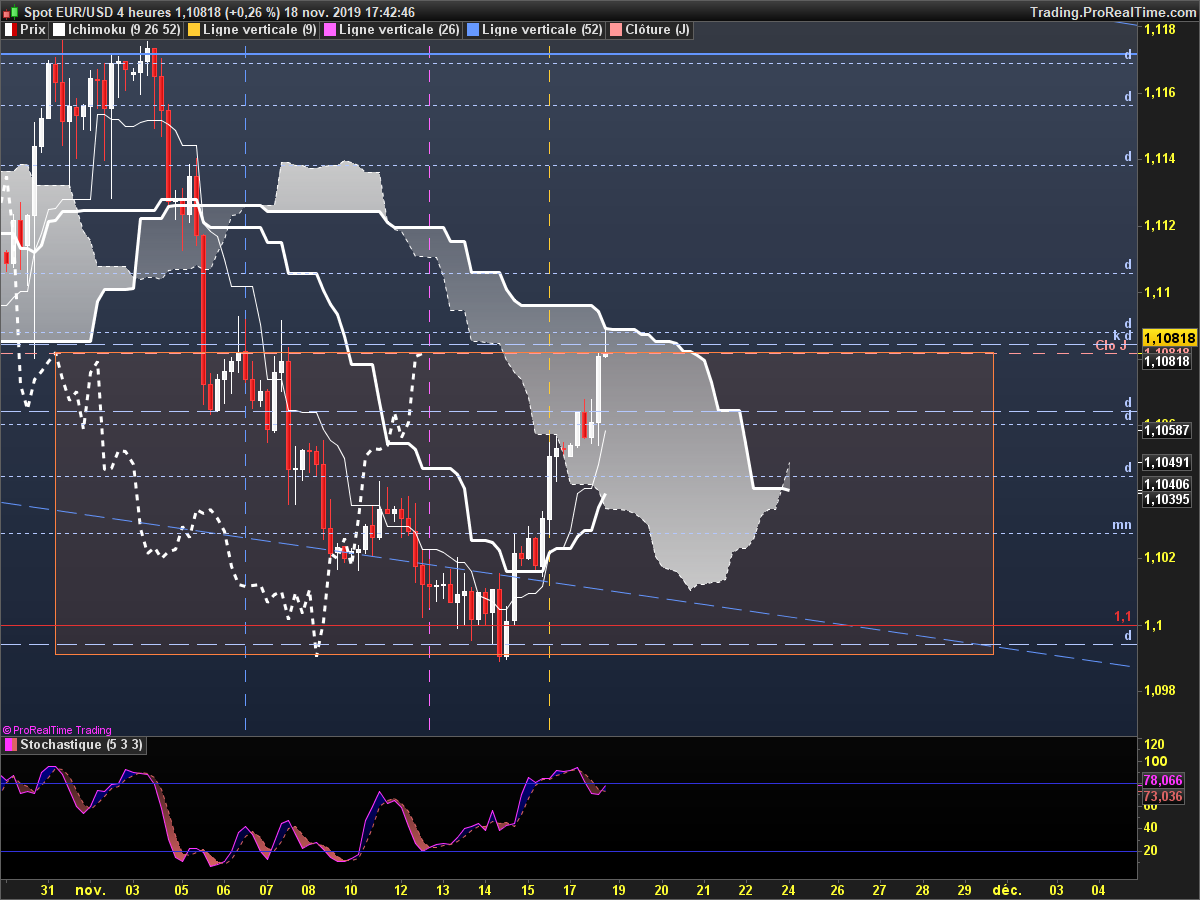Open the Clôture (J) indicator label
This screenshot has width=1200, height=900.
(657, 30)
